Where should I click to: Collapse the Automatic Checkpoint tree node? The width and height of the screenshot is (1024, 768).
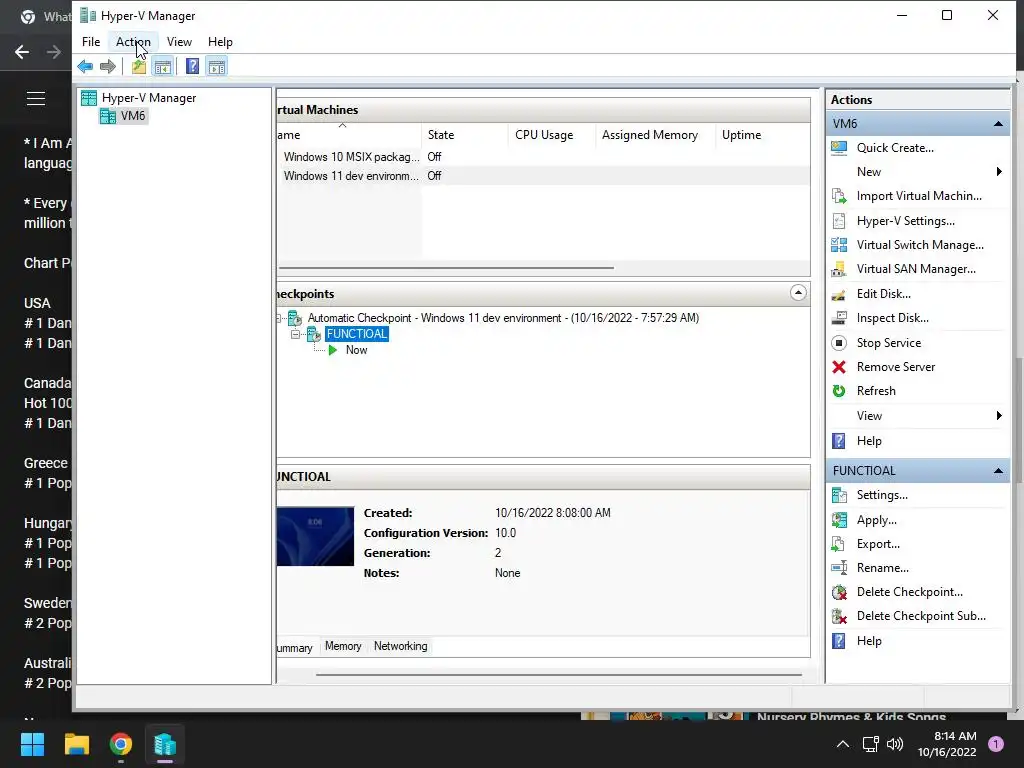pyautogui.click(x=279, y=318)
